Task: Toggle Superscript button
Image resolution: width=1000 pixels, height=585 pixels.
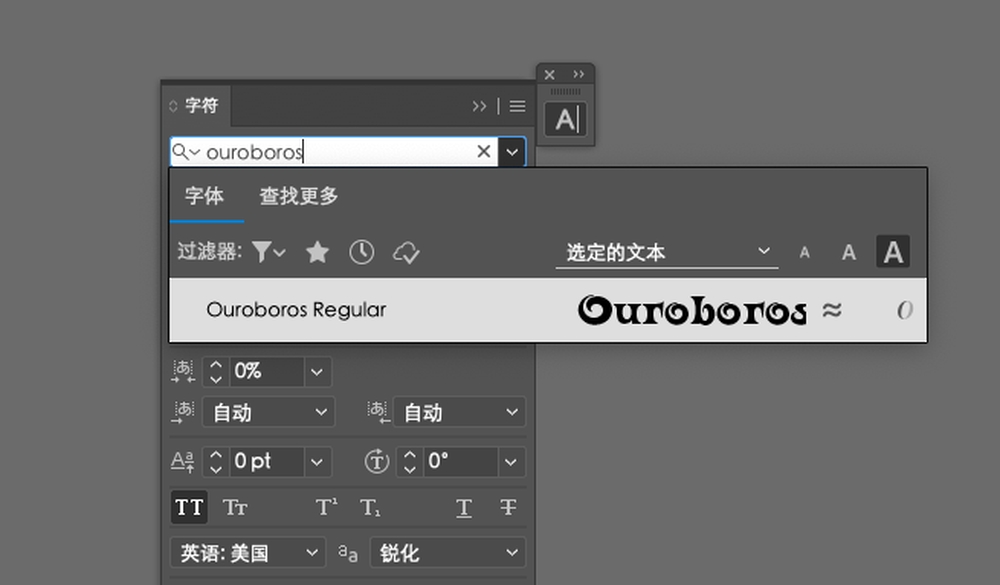Action: point(327,508)
